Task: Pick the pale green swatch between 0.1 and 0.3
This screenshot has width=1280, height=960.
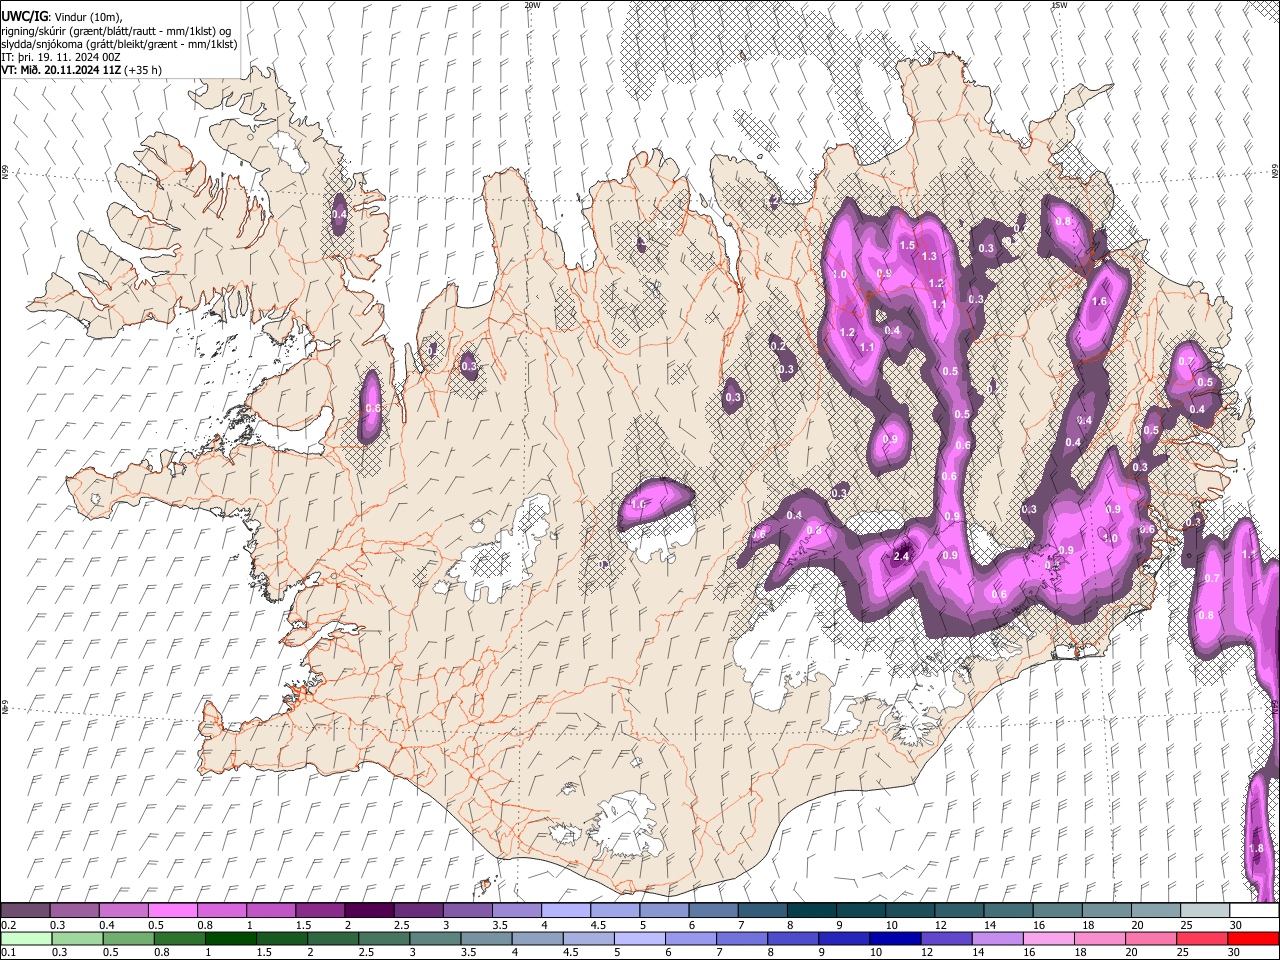Action: point(25,938)
